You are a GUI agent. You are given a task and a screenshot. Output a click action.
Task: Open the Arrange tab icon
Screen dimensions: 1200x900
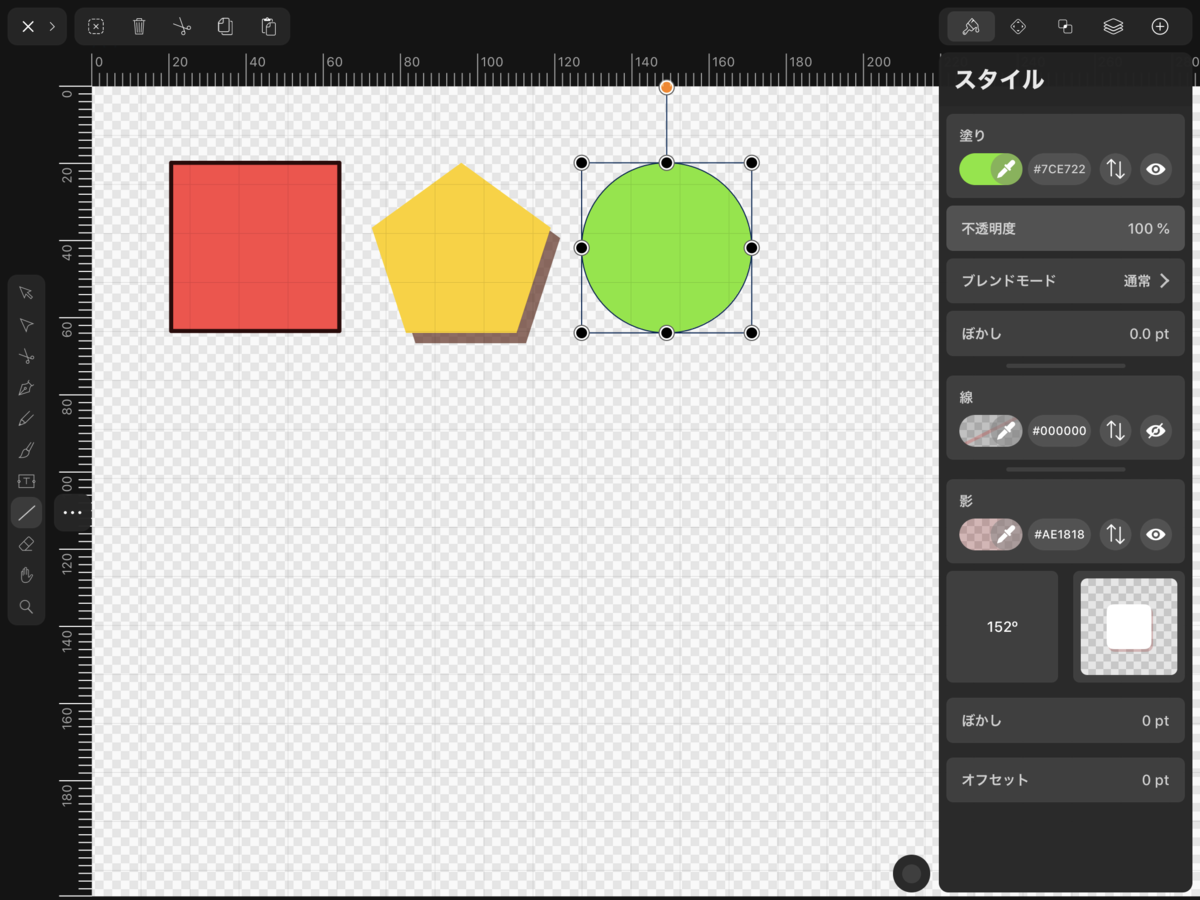tap(1018, 27)
